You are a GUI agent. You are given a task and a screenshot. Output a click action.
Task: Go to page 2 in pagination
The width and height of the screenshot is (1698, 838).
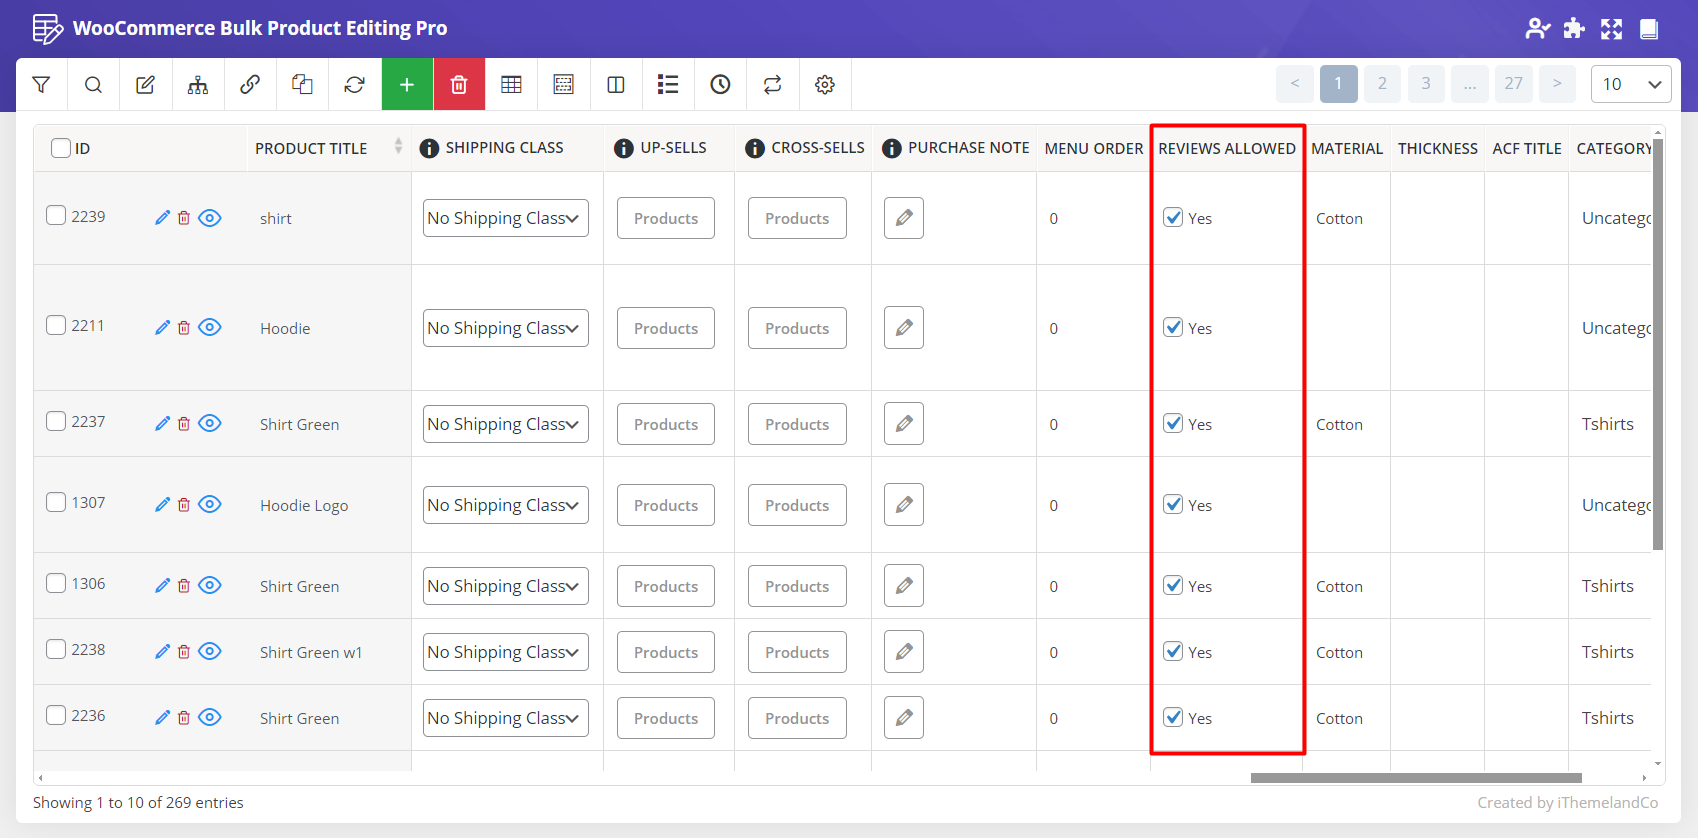[1382, 84]
